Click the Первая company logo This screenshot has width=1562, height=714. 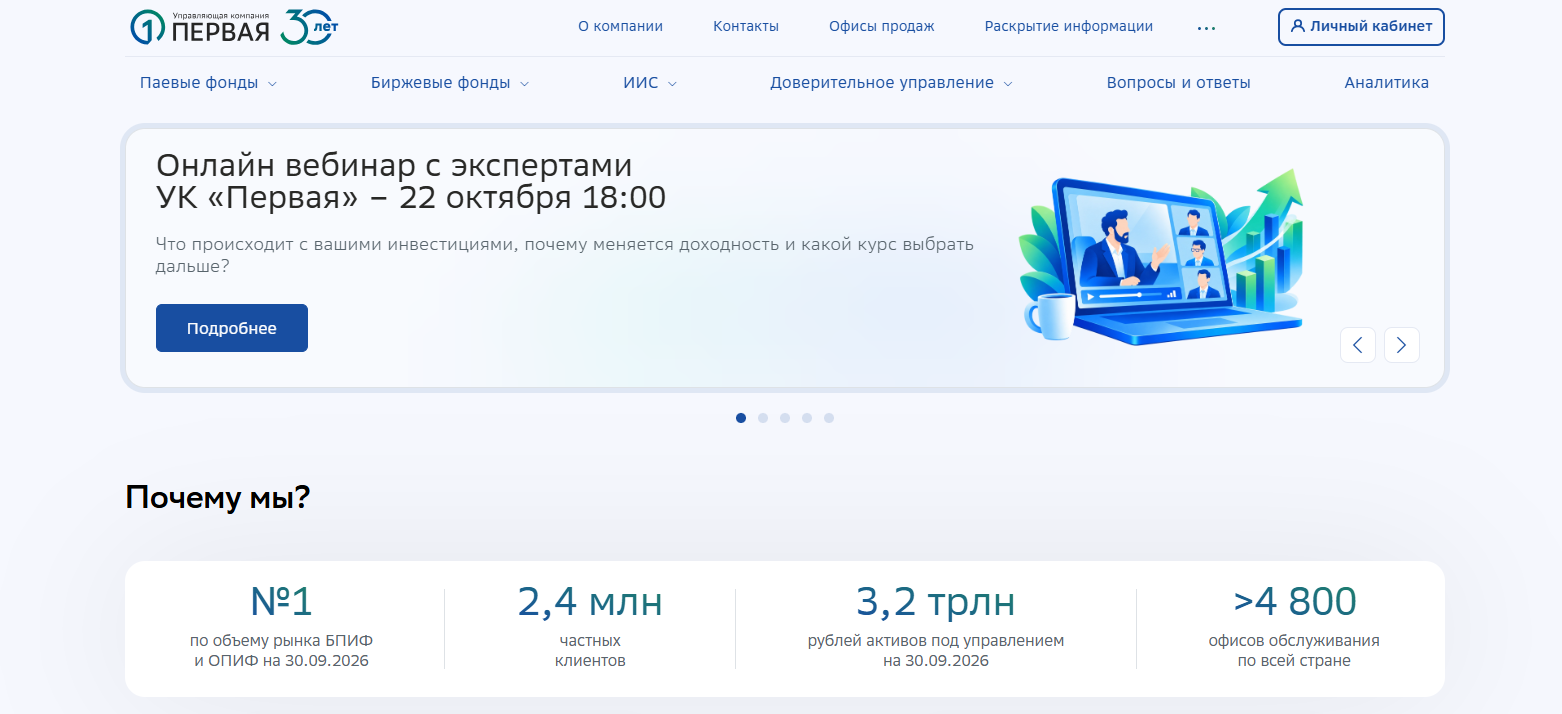coord(200,28)
